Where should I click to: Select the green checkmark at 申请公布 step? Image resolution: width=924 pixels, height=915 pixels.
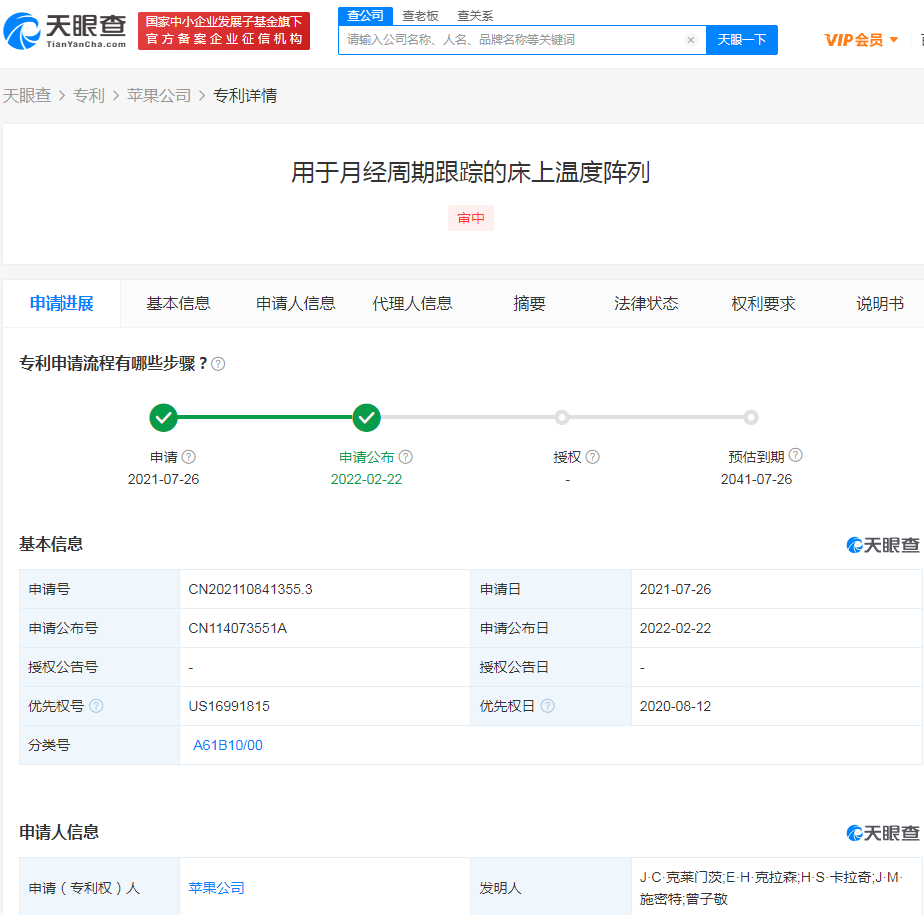(x=366, y=418)
